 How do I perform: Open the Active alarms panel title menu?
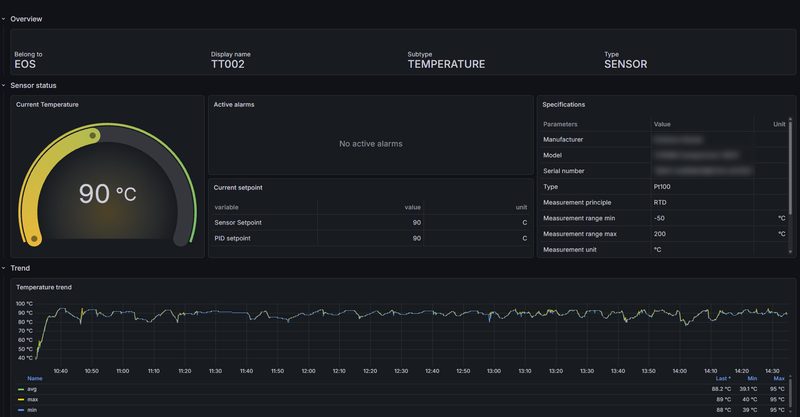(234, 105)
